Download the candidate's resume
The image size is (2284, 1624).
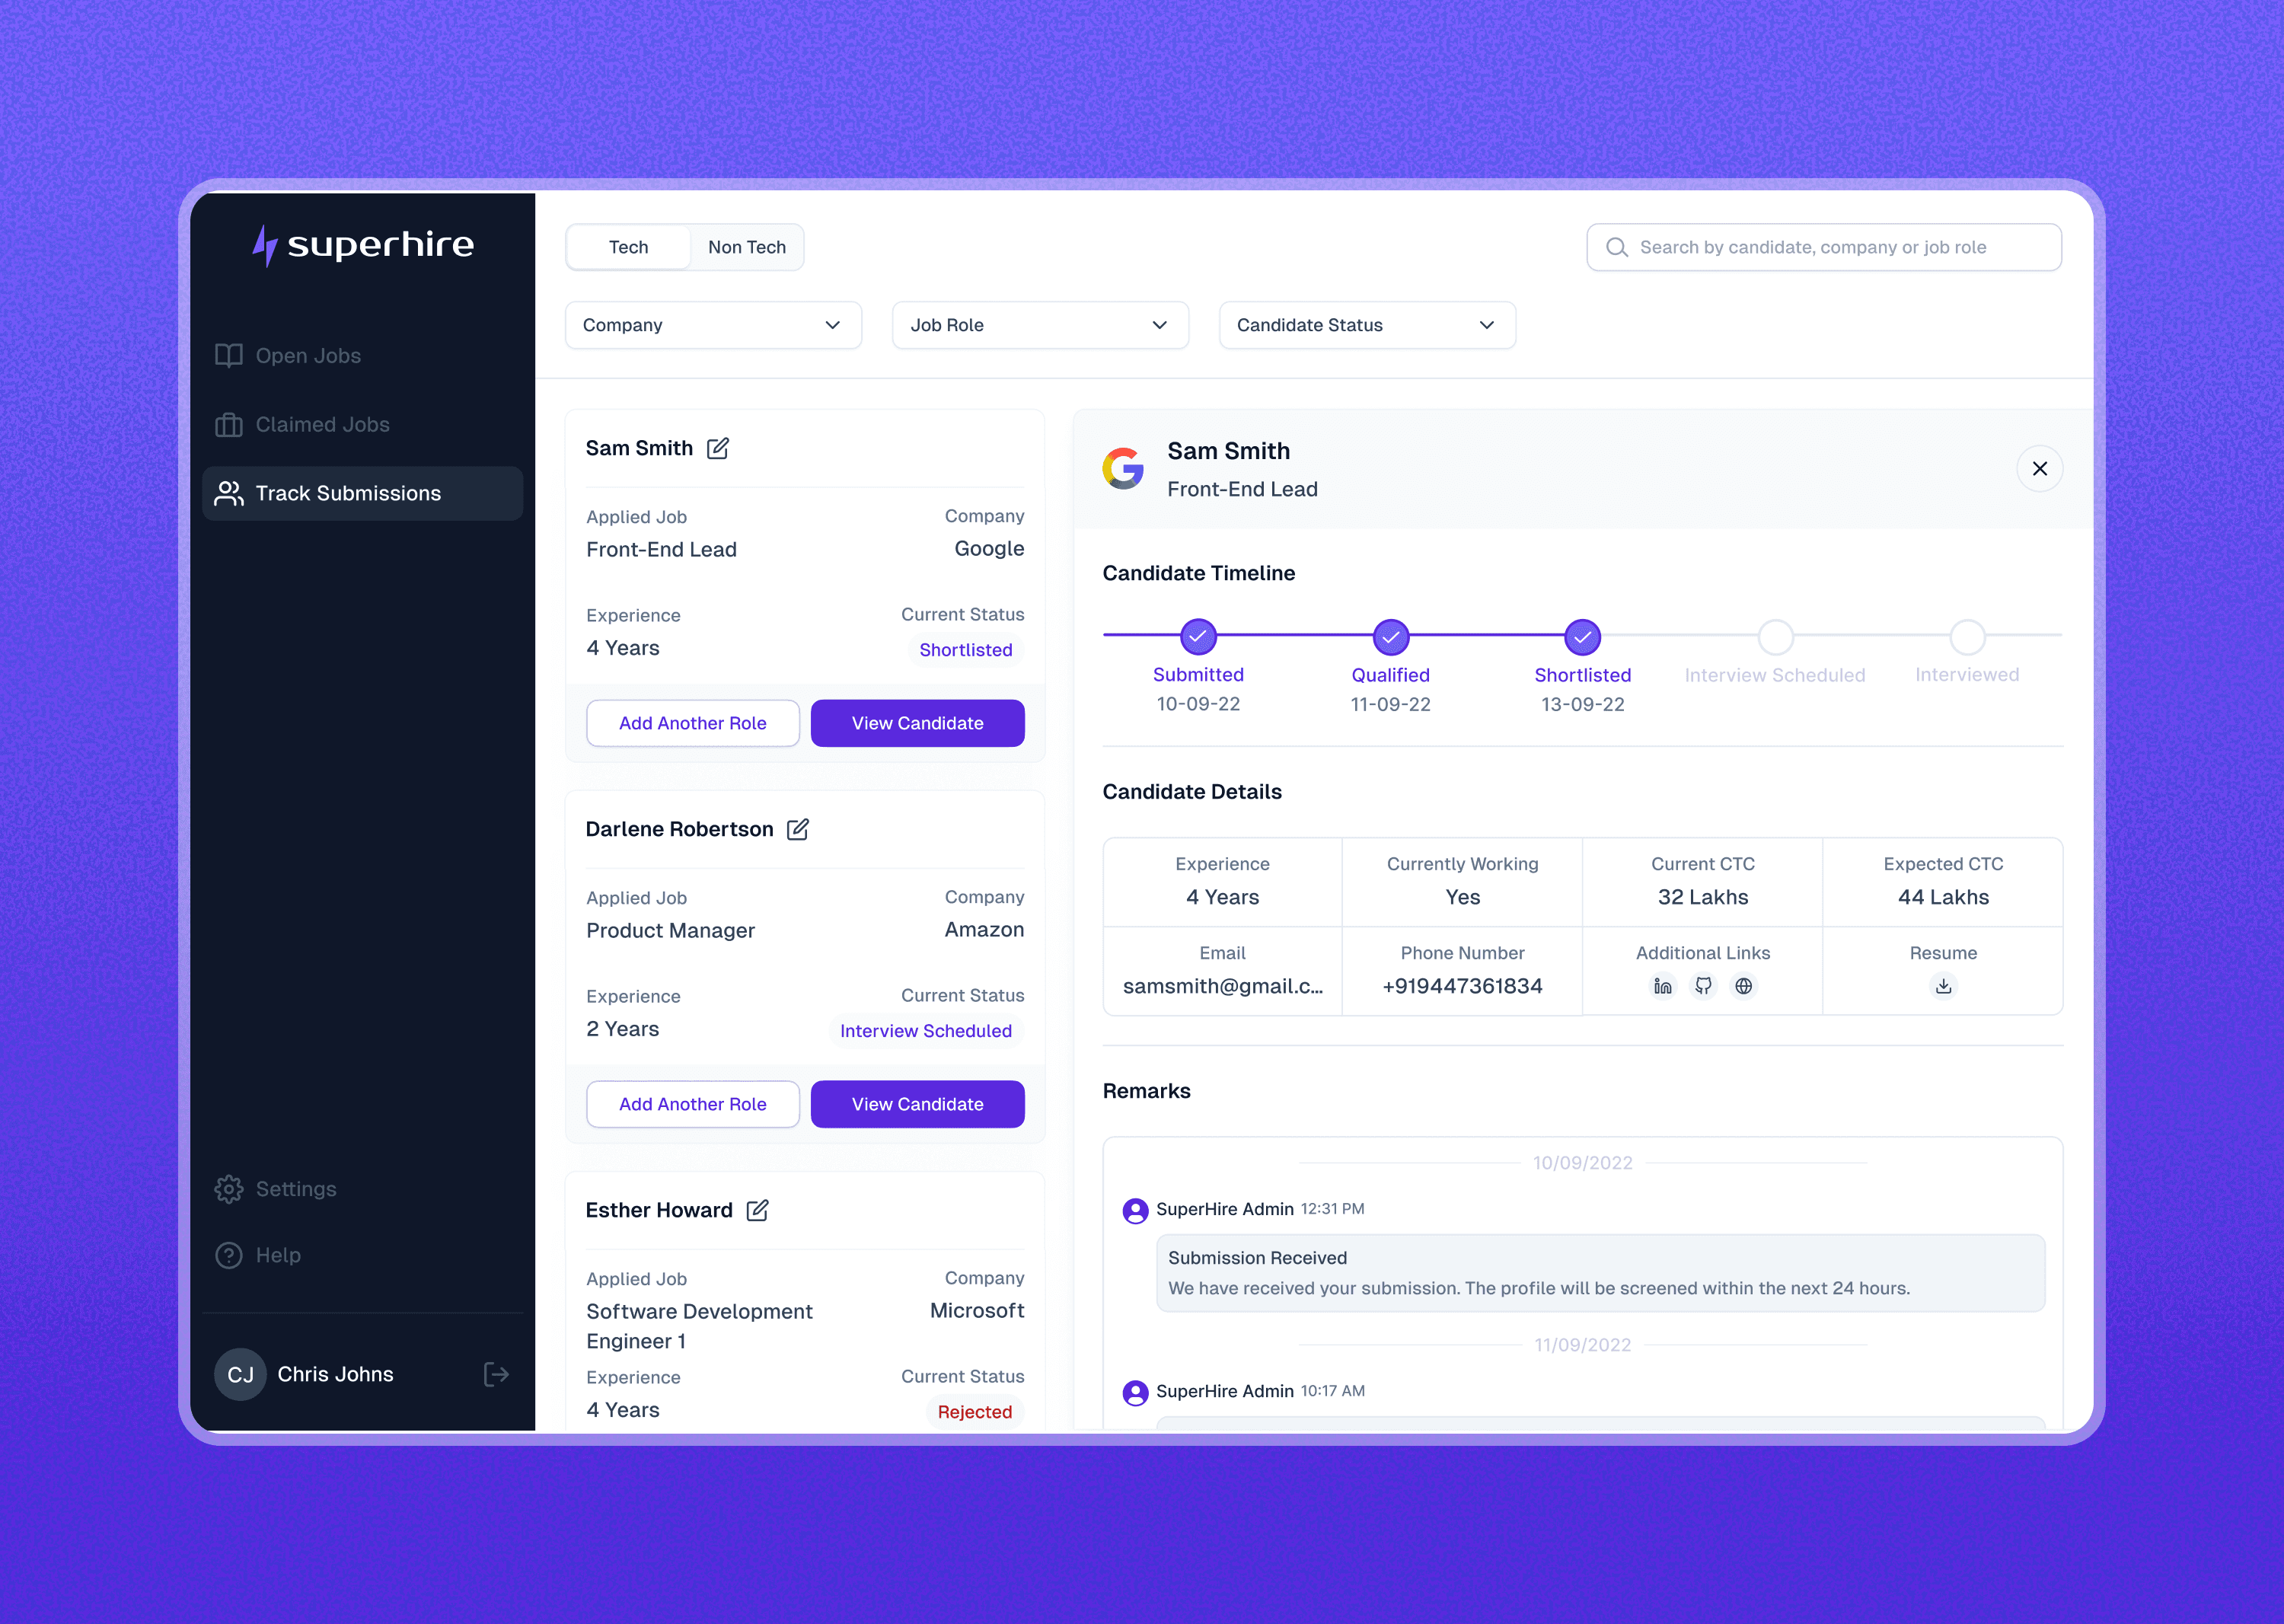[x=1942, y=986]
